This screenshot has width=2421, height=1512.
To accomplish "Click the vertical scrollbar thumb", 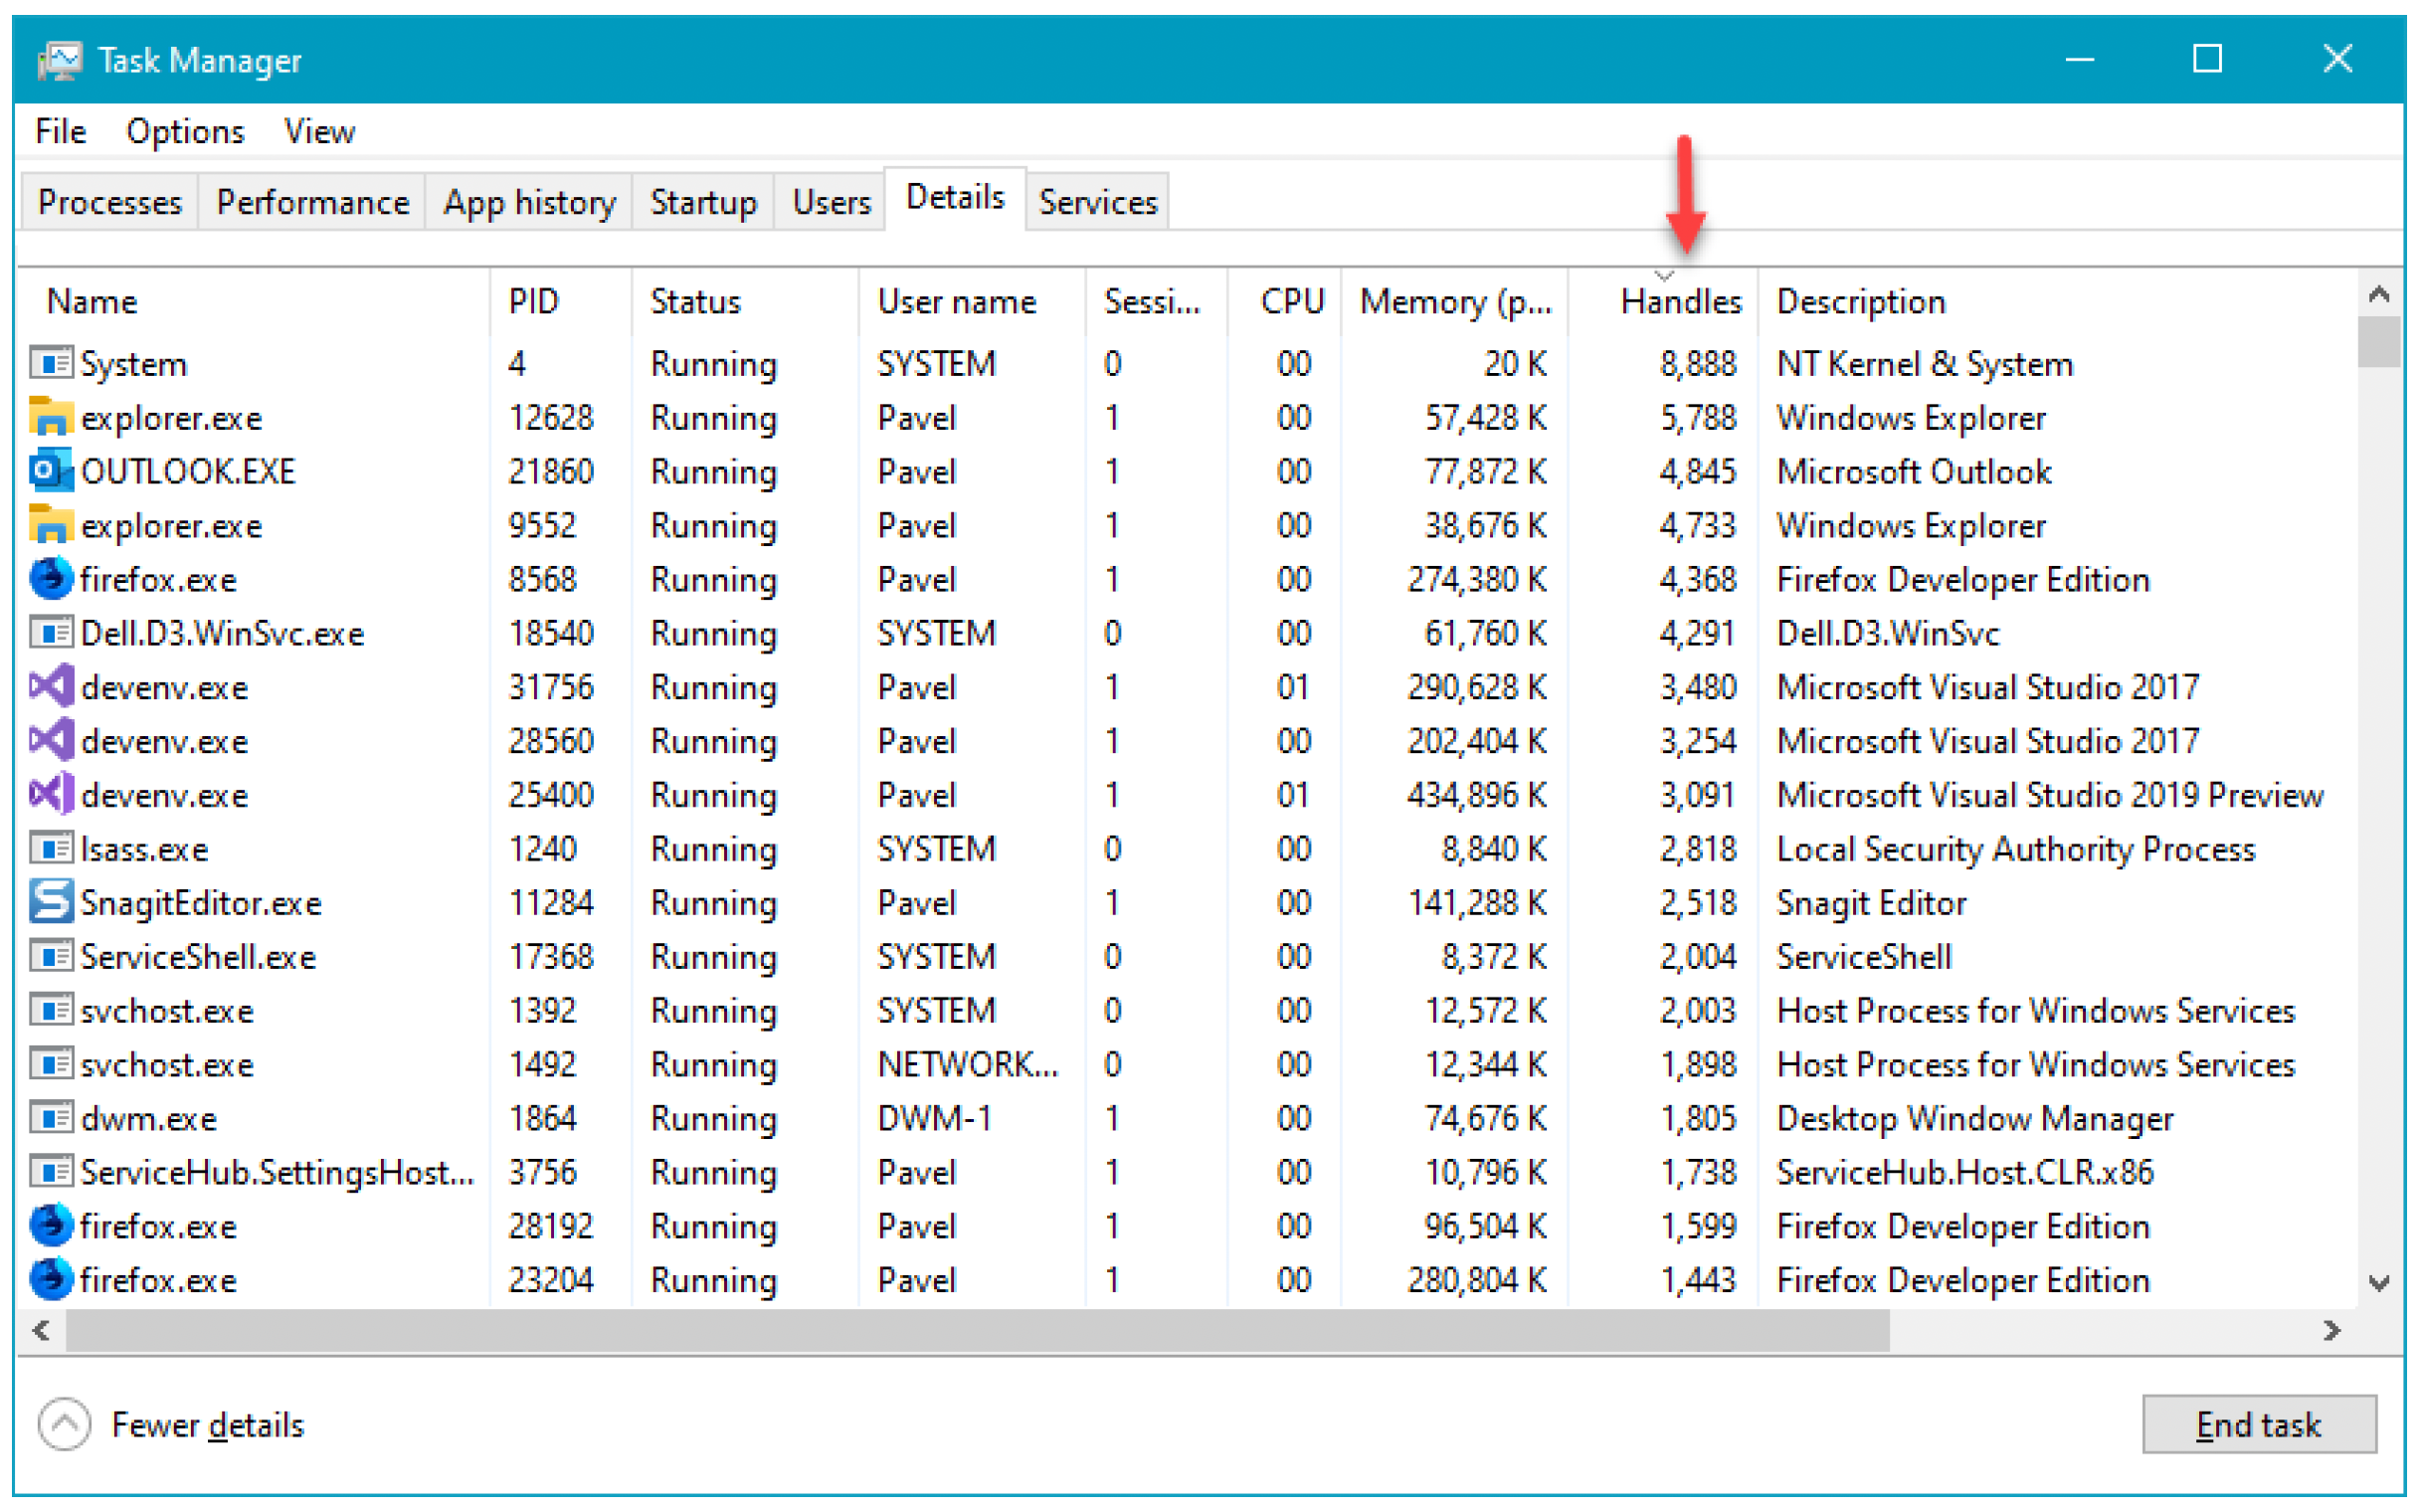I will (2379, 343).
